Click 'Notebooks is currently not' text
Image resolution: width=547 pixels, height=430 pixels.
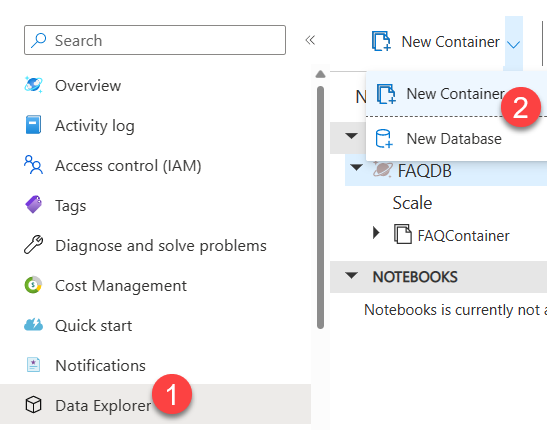point(452,310)
